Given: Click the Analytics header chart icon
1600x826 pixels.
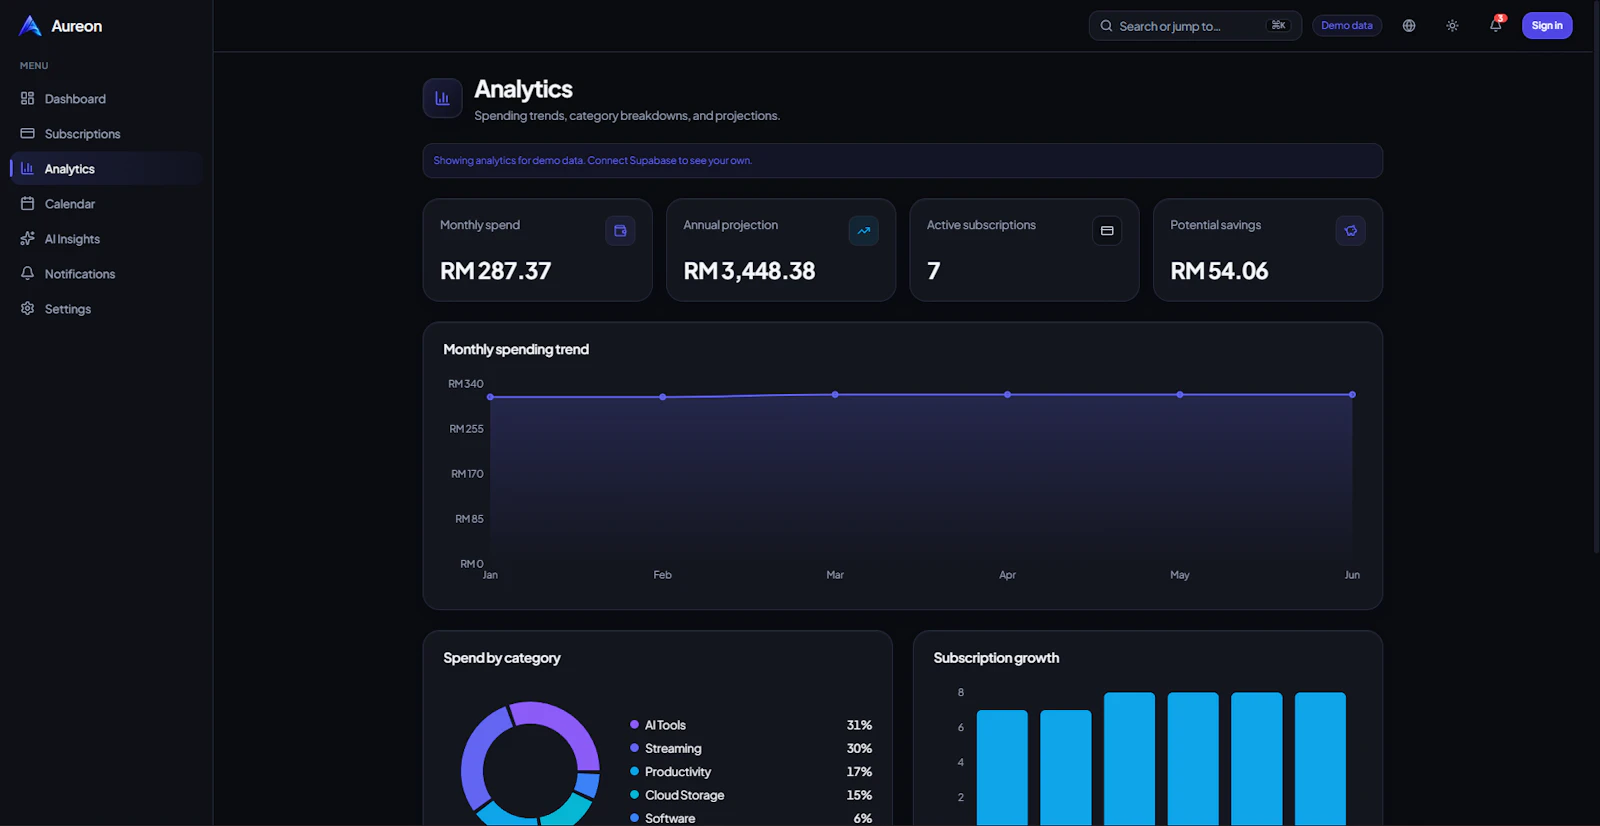Looking at the screenshot, I should click(x=442, y=98).
